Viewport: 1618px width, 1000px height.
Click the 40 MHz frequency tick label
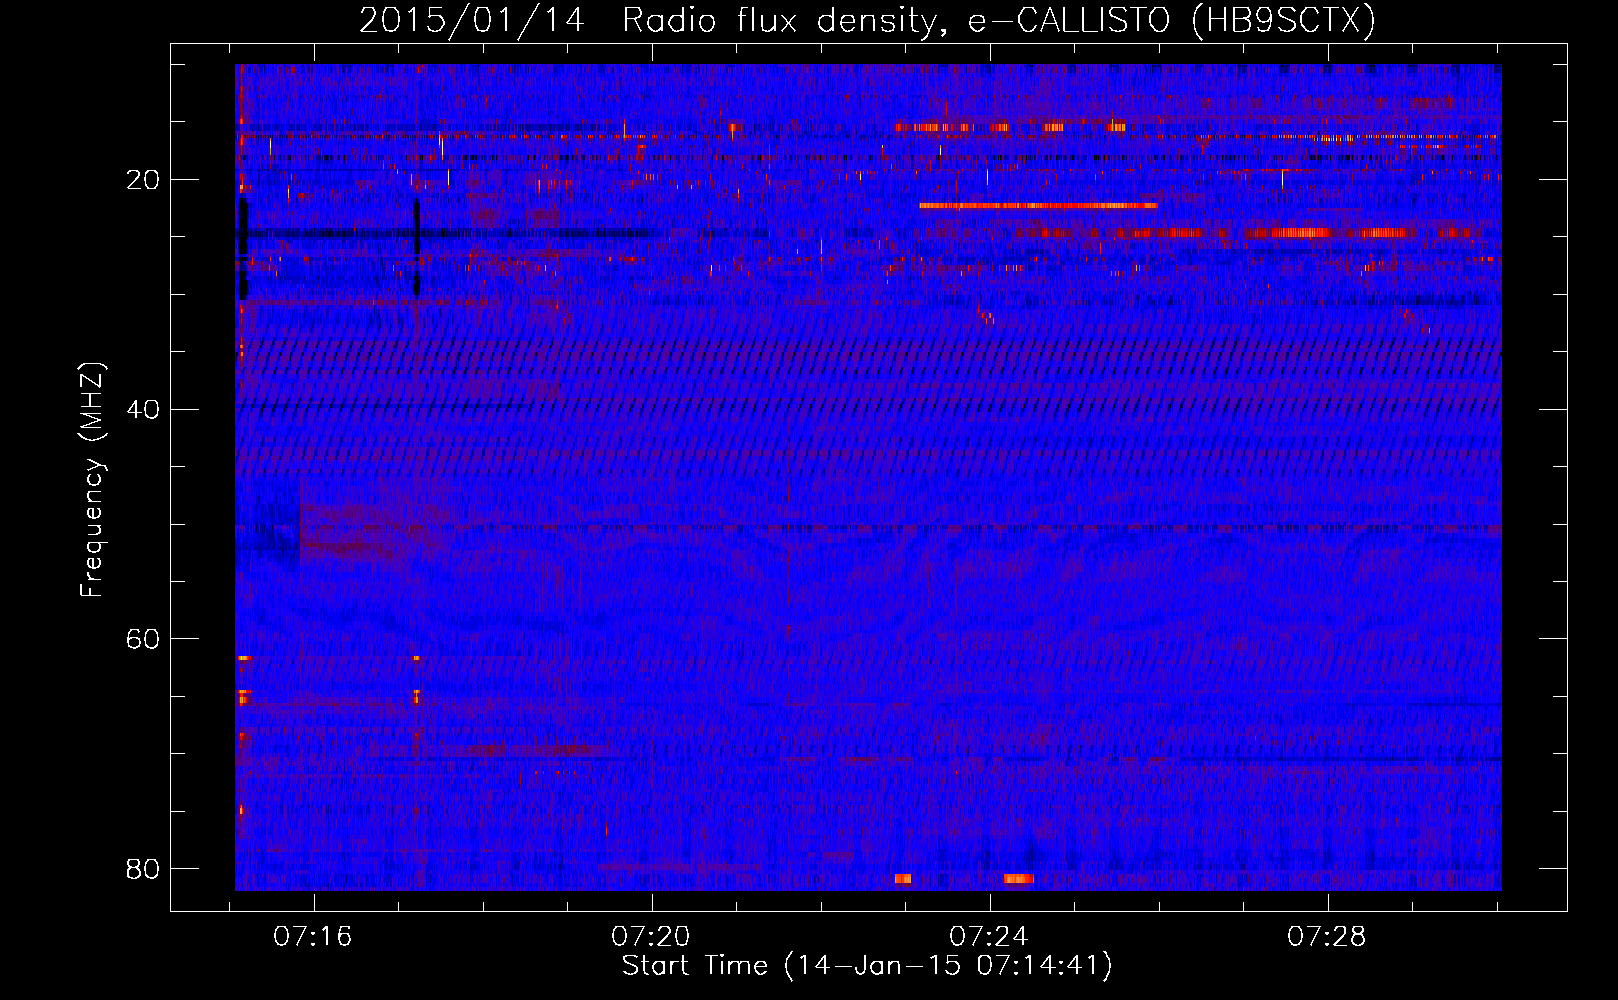click(143, 409)
